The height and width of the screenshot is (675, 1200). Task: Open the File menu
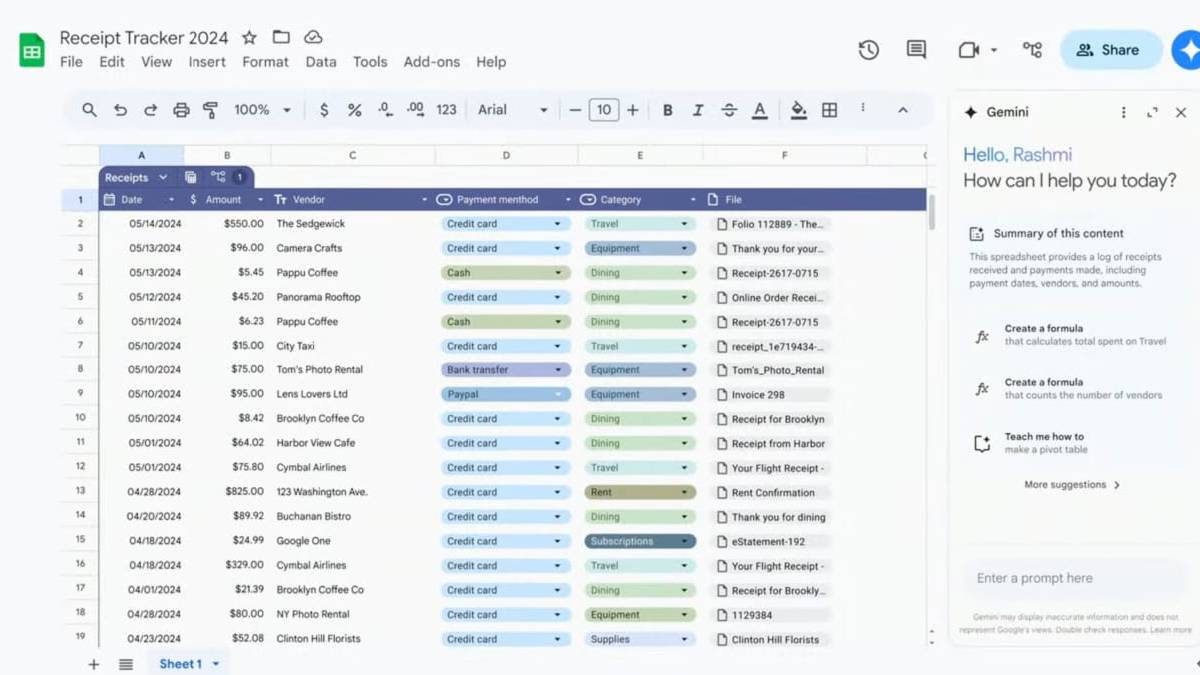coord(71,62)
